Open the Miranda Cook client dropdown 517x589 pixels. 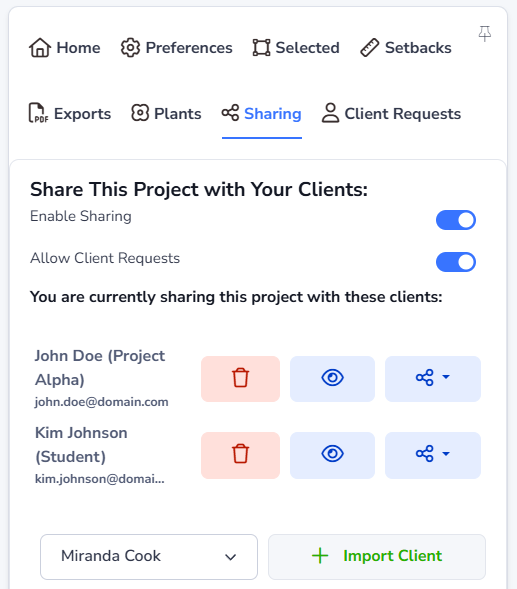(149, 557)
